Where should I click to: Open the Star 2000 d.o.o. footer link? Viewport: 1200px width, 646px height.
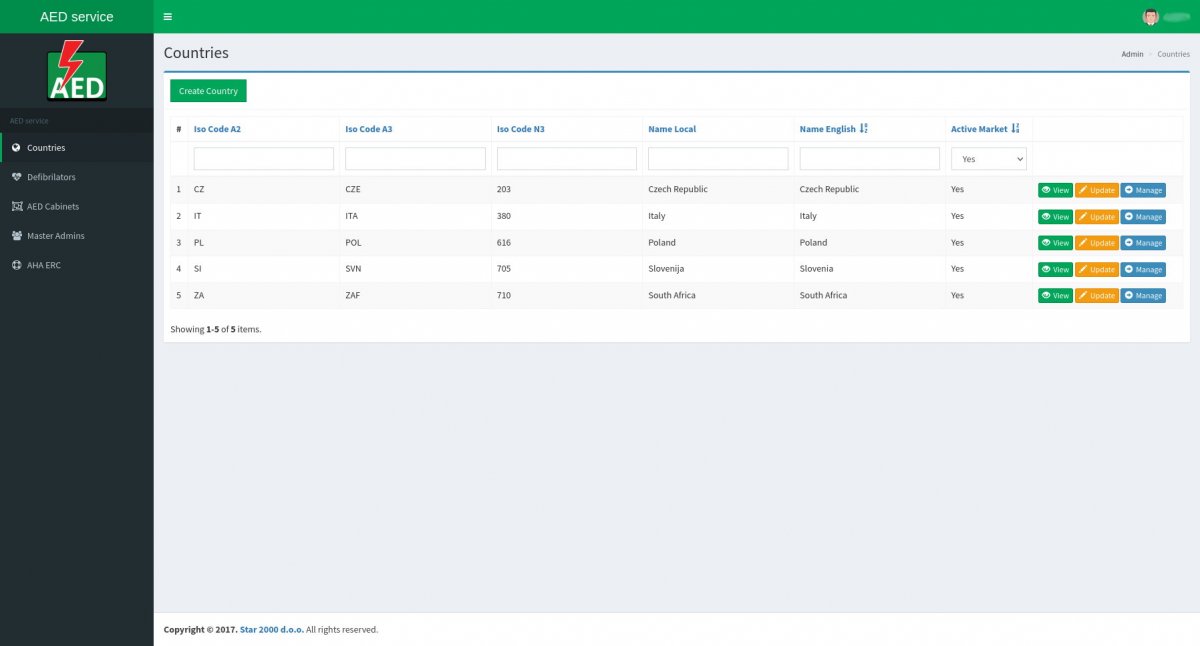[x=271, y=630]
